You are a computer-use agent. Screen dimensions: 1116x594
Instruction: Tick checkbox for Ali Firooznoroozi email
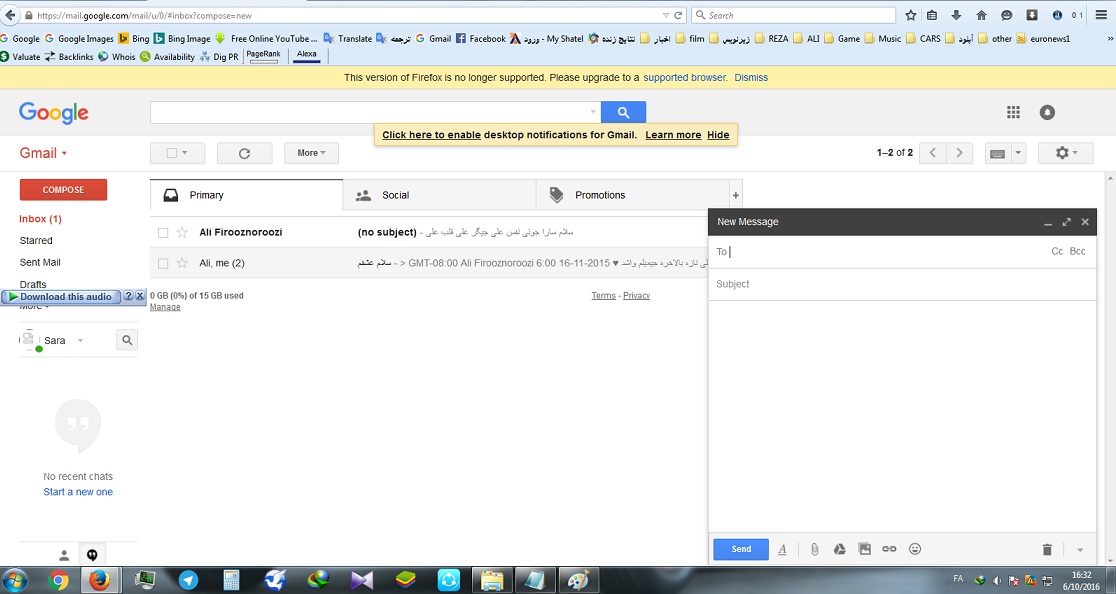[x=163, y=233]
